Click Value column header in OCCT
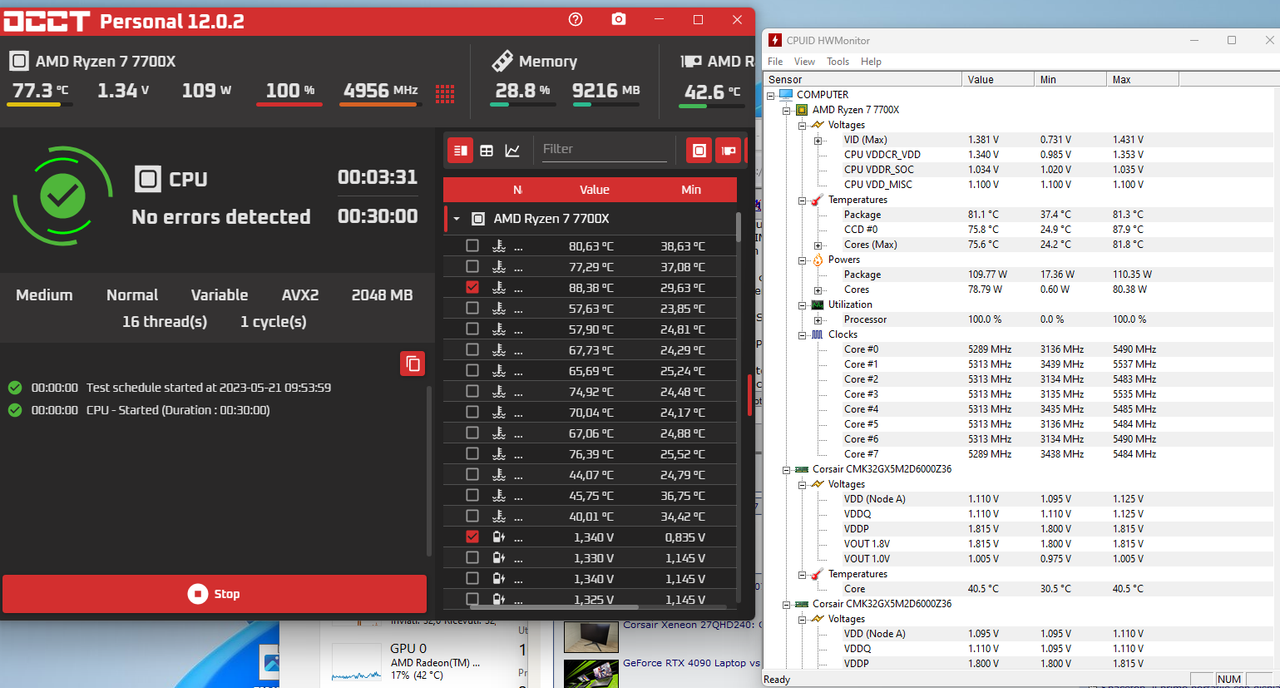The width and height of the screenshot is (1280, 688). (594, 190)
